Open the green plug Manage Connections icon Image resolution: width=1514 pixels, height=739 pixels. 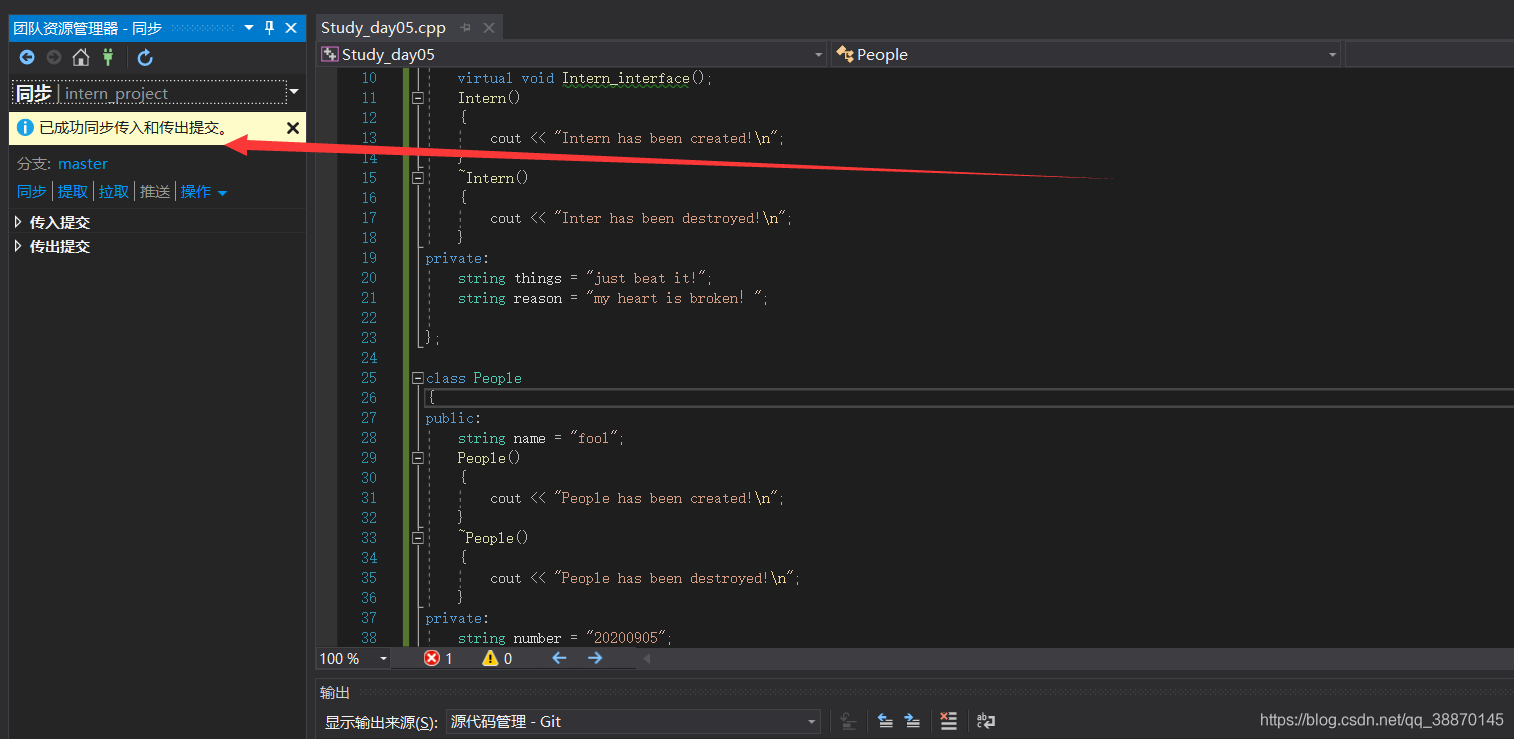(108, 57)
